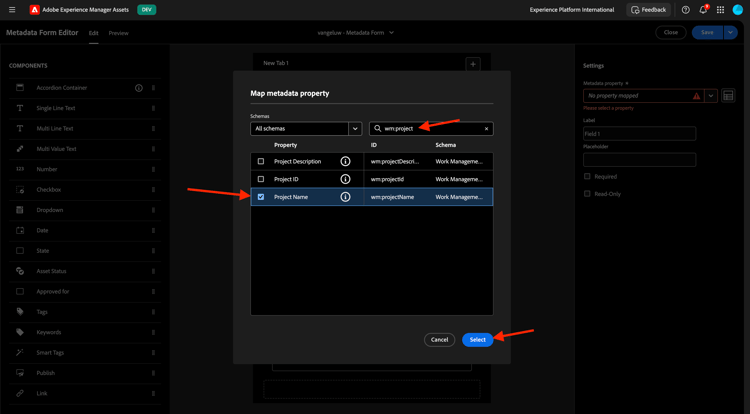Select the Date component icon
Screen dimensions: 750x414
coord(20,230)
